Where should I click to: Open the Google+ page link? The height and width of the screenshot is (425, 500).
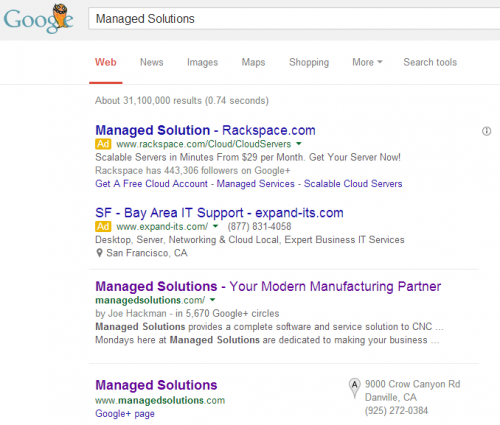(x=125, y=414)
